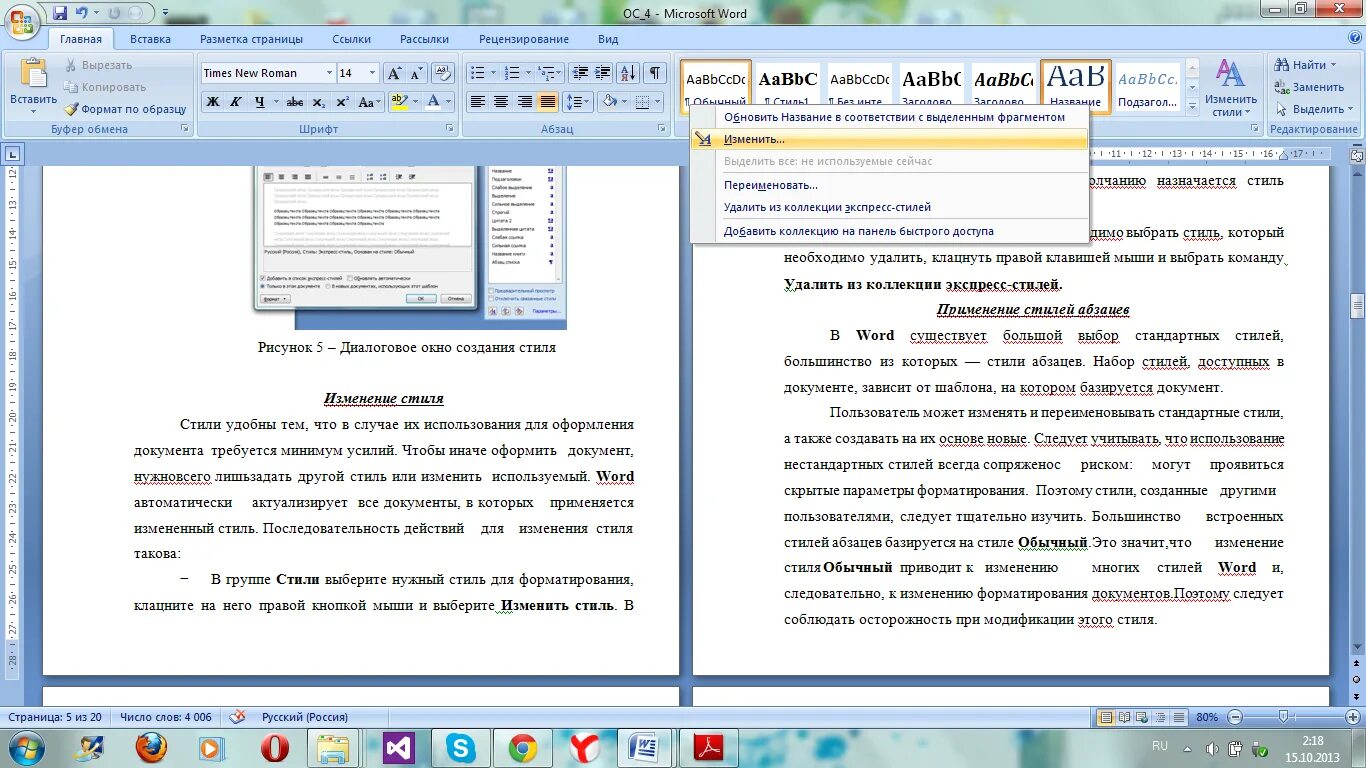Zoom out with minus button

tap(1237, 717)
